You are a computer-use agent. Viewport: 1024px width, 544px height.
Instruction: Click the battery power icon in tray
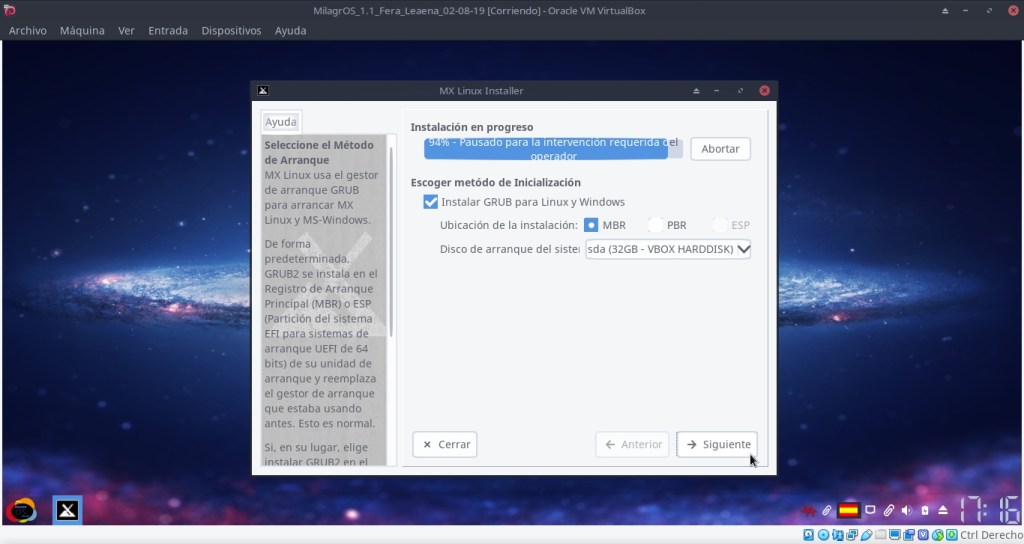924,510
